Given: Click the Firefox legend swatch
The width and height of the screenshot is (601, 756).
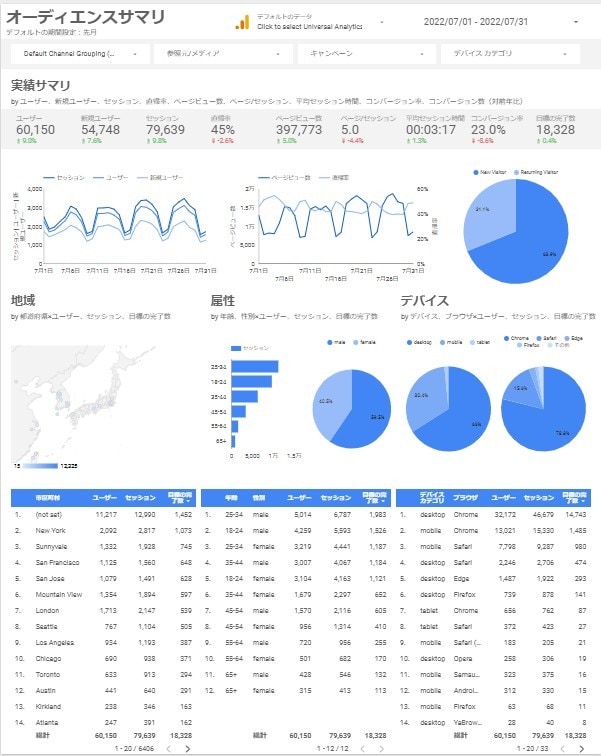Looking at the screenshot, I should click(x=519, y=345).
